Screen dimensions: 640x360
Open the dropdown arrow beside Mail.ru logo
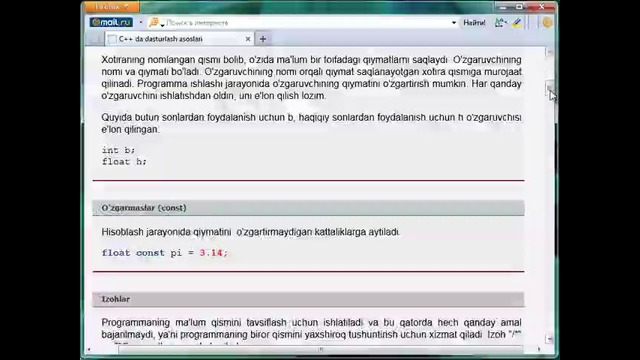click(x=141, y=22)
